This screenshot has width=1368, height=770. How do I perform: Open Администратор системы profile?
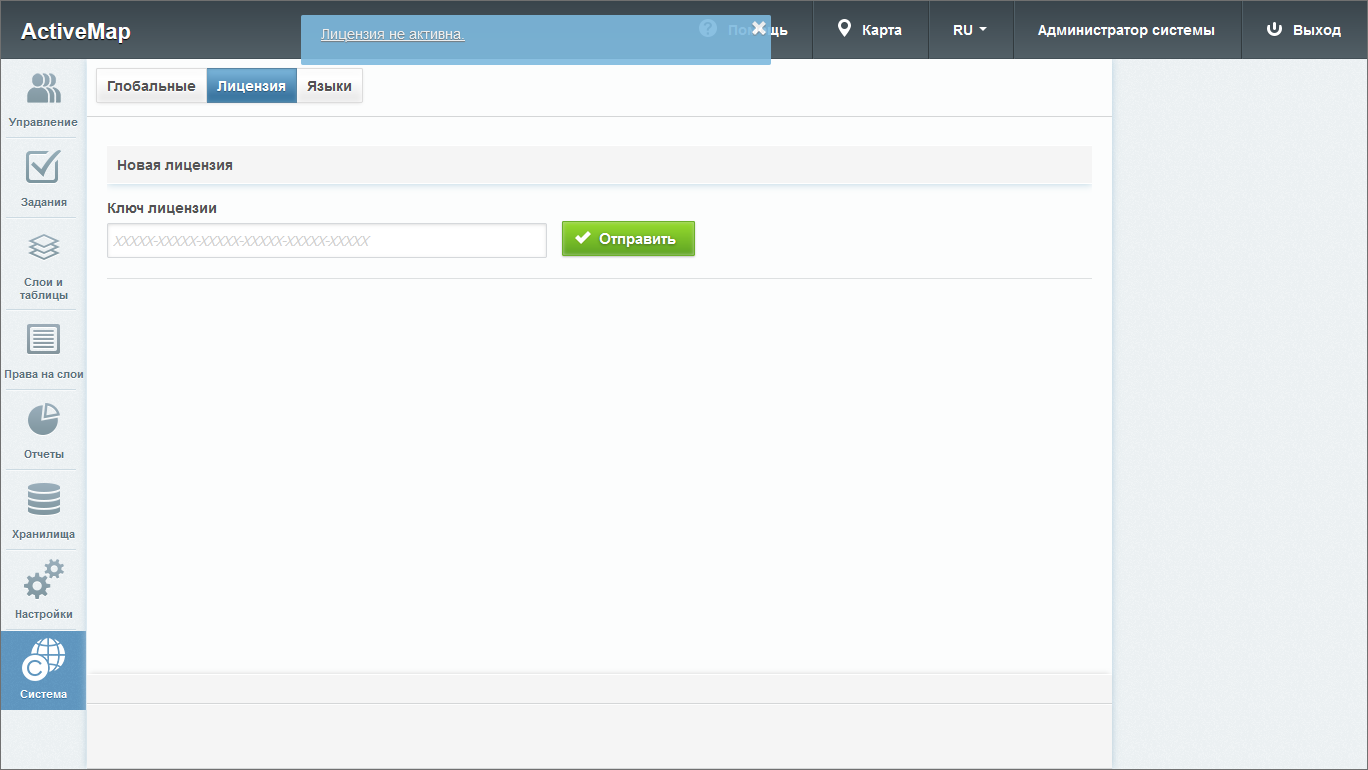(x=1126, y=30)
